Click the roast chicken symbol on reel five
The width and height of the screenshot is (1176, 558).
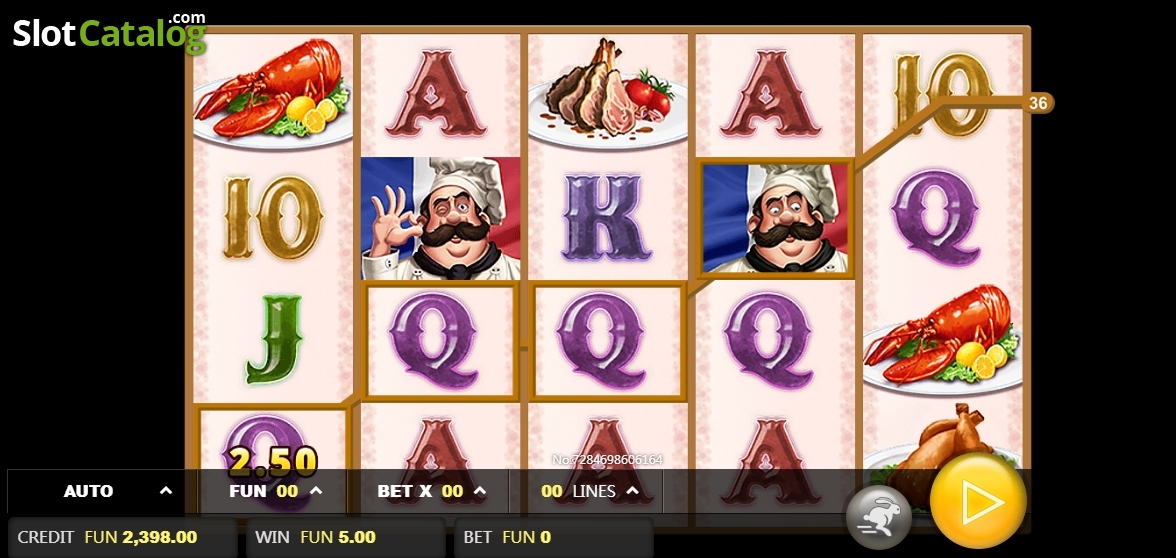pyautogui.click(x=943, y=454)
